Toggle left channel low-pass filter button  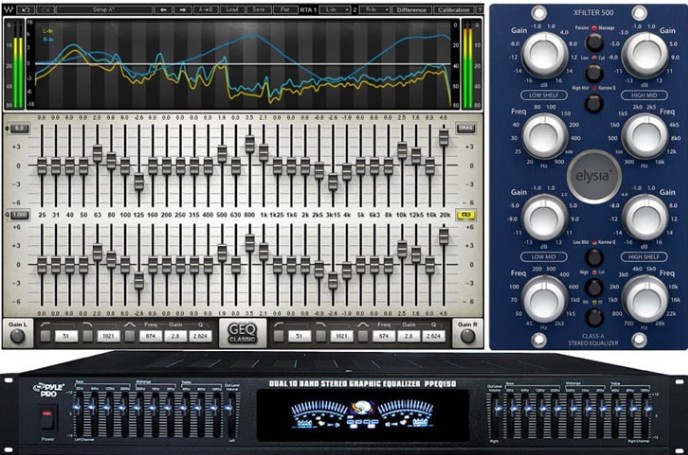point(88,336)
